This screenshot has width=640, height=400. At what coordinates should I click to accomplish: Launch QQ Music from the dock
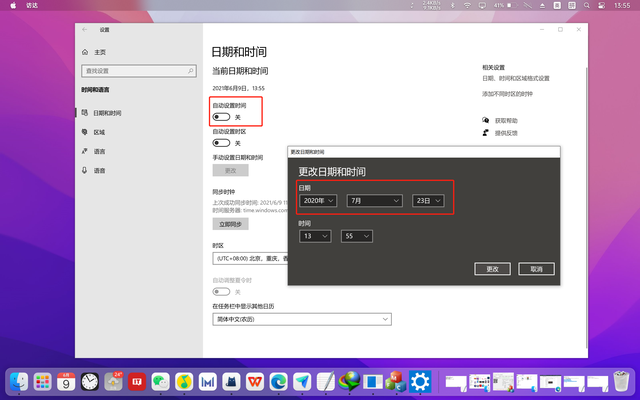click(x=184, y=382)
